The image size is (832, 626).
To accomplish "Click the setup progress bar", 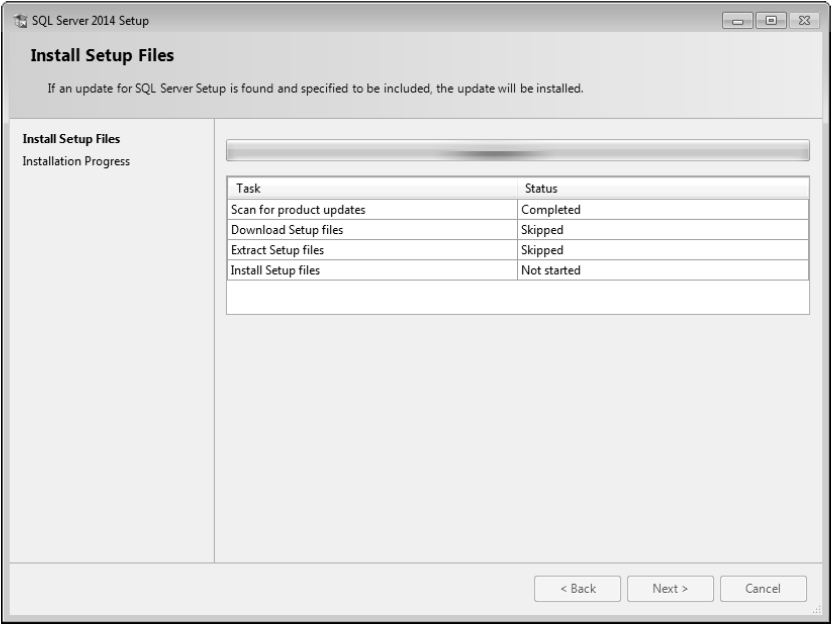I will (x=518, y=150).
